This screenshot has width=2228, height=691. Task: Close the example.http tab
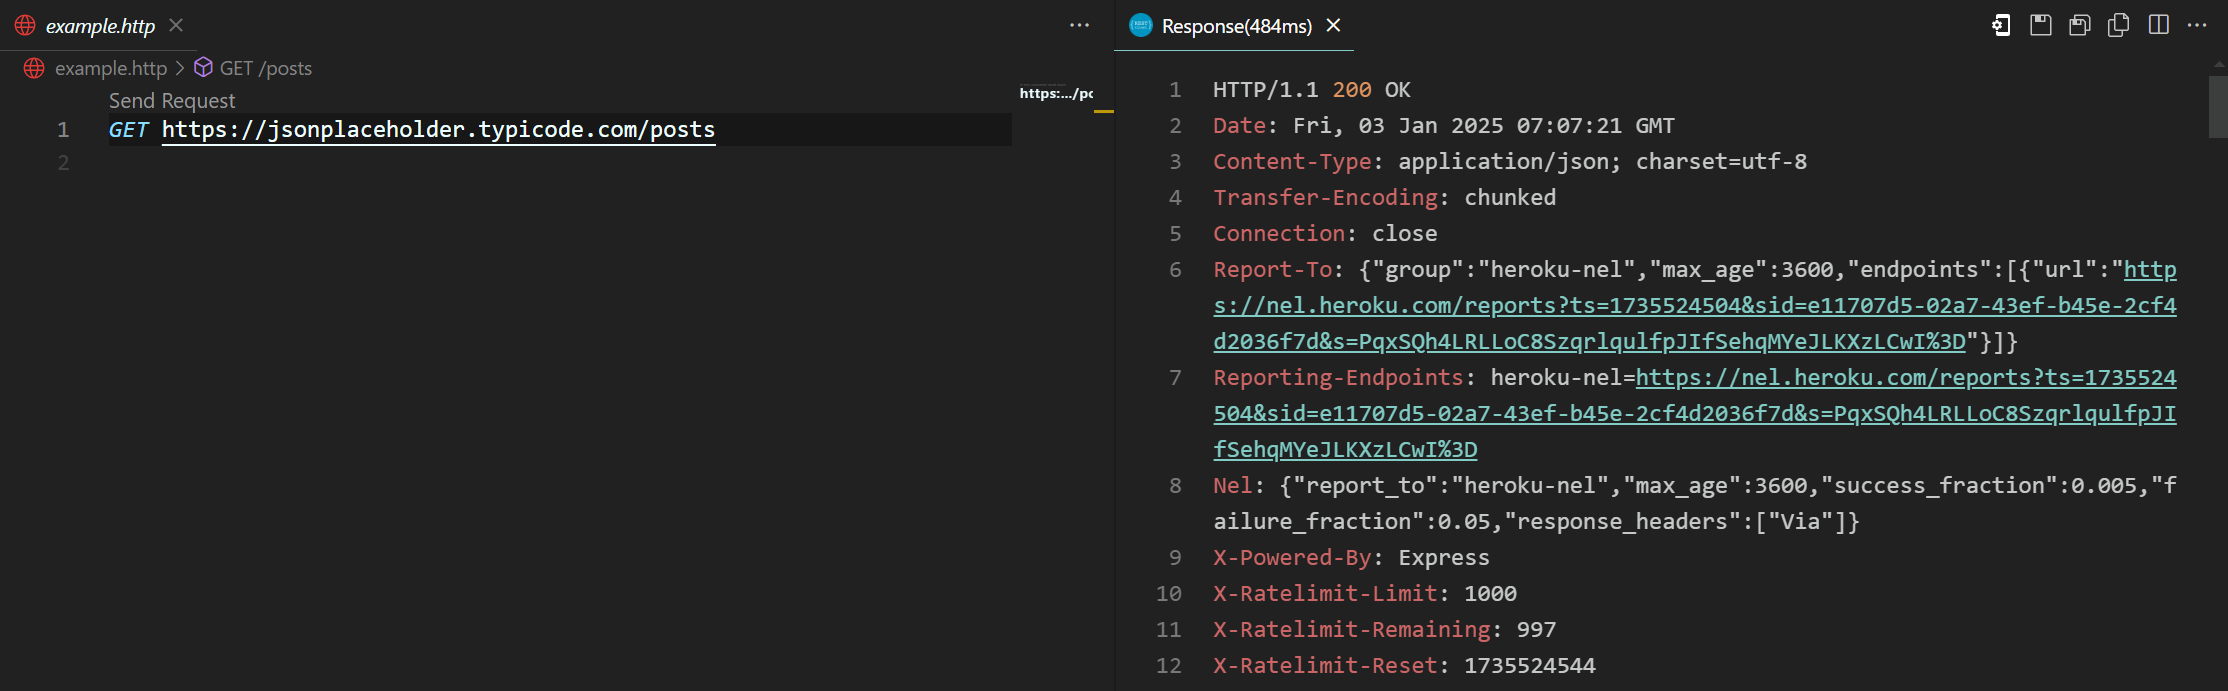(176, 25)
